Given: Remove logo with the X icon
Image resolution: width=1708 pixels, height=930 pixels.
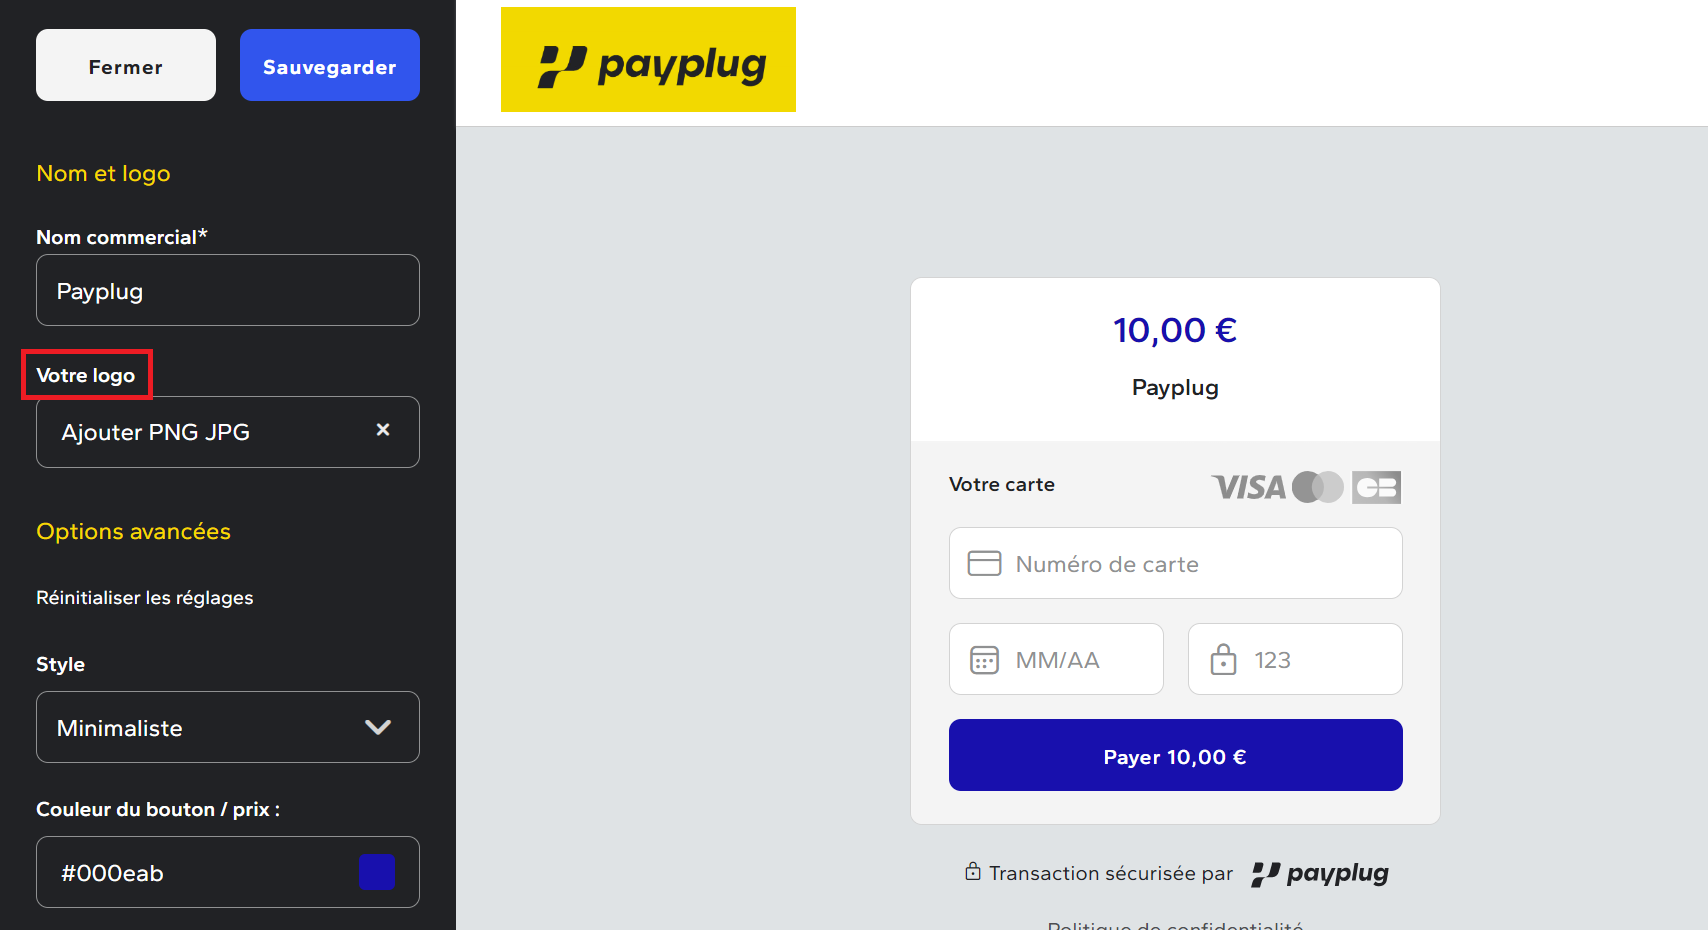Looking at the screenshot, I should 383,430.
